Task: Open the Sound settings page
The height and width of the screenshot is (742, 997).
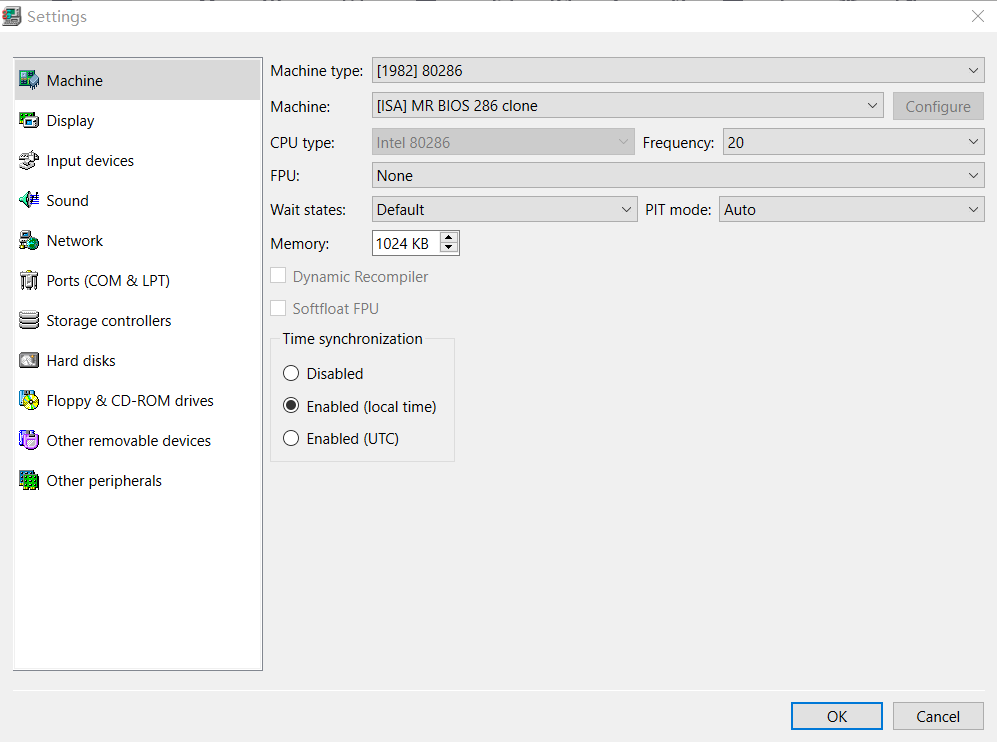Action: pyautogui.click(x=137, y=200)
